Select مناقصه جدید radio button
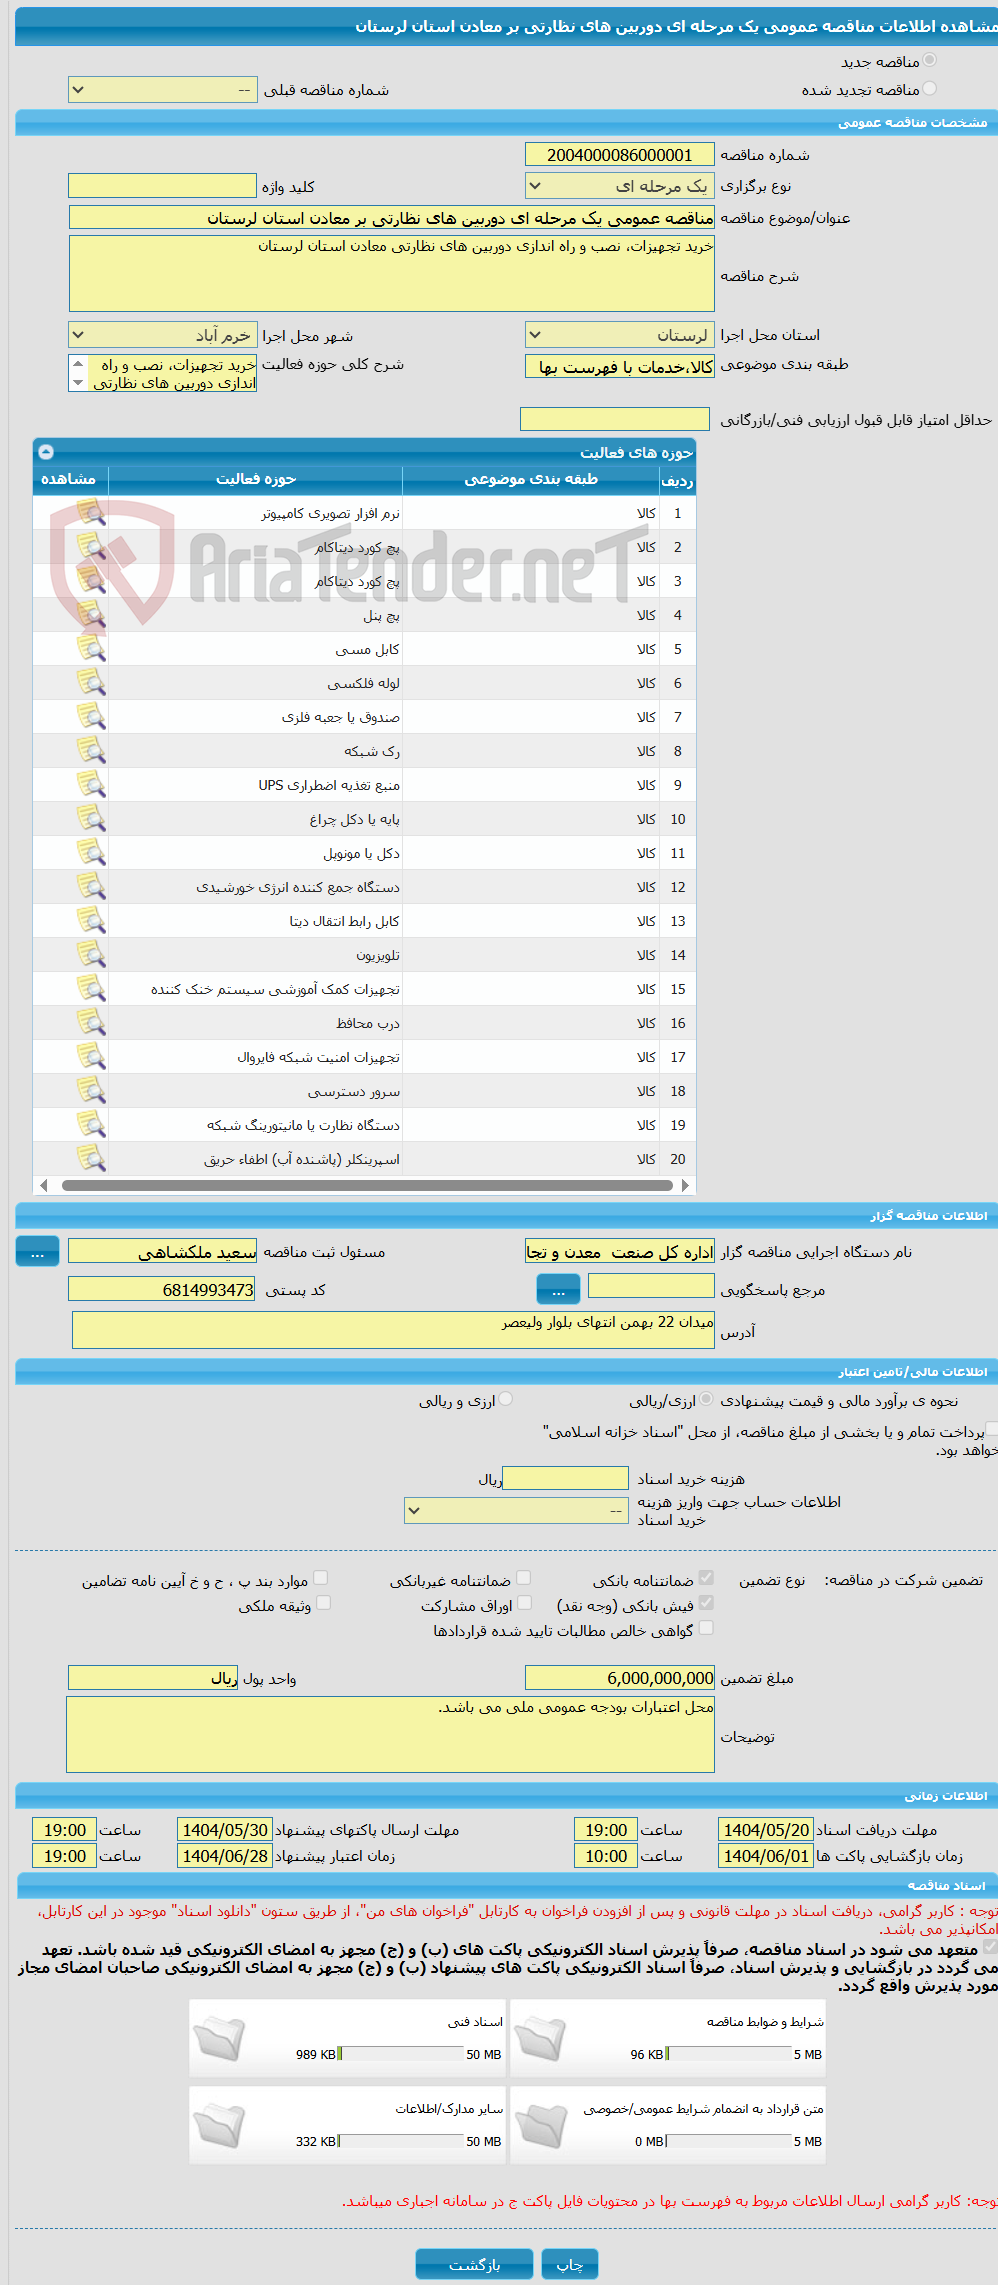This screenshot has height=2285, width=998. [930, 61]
